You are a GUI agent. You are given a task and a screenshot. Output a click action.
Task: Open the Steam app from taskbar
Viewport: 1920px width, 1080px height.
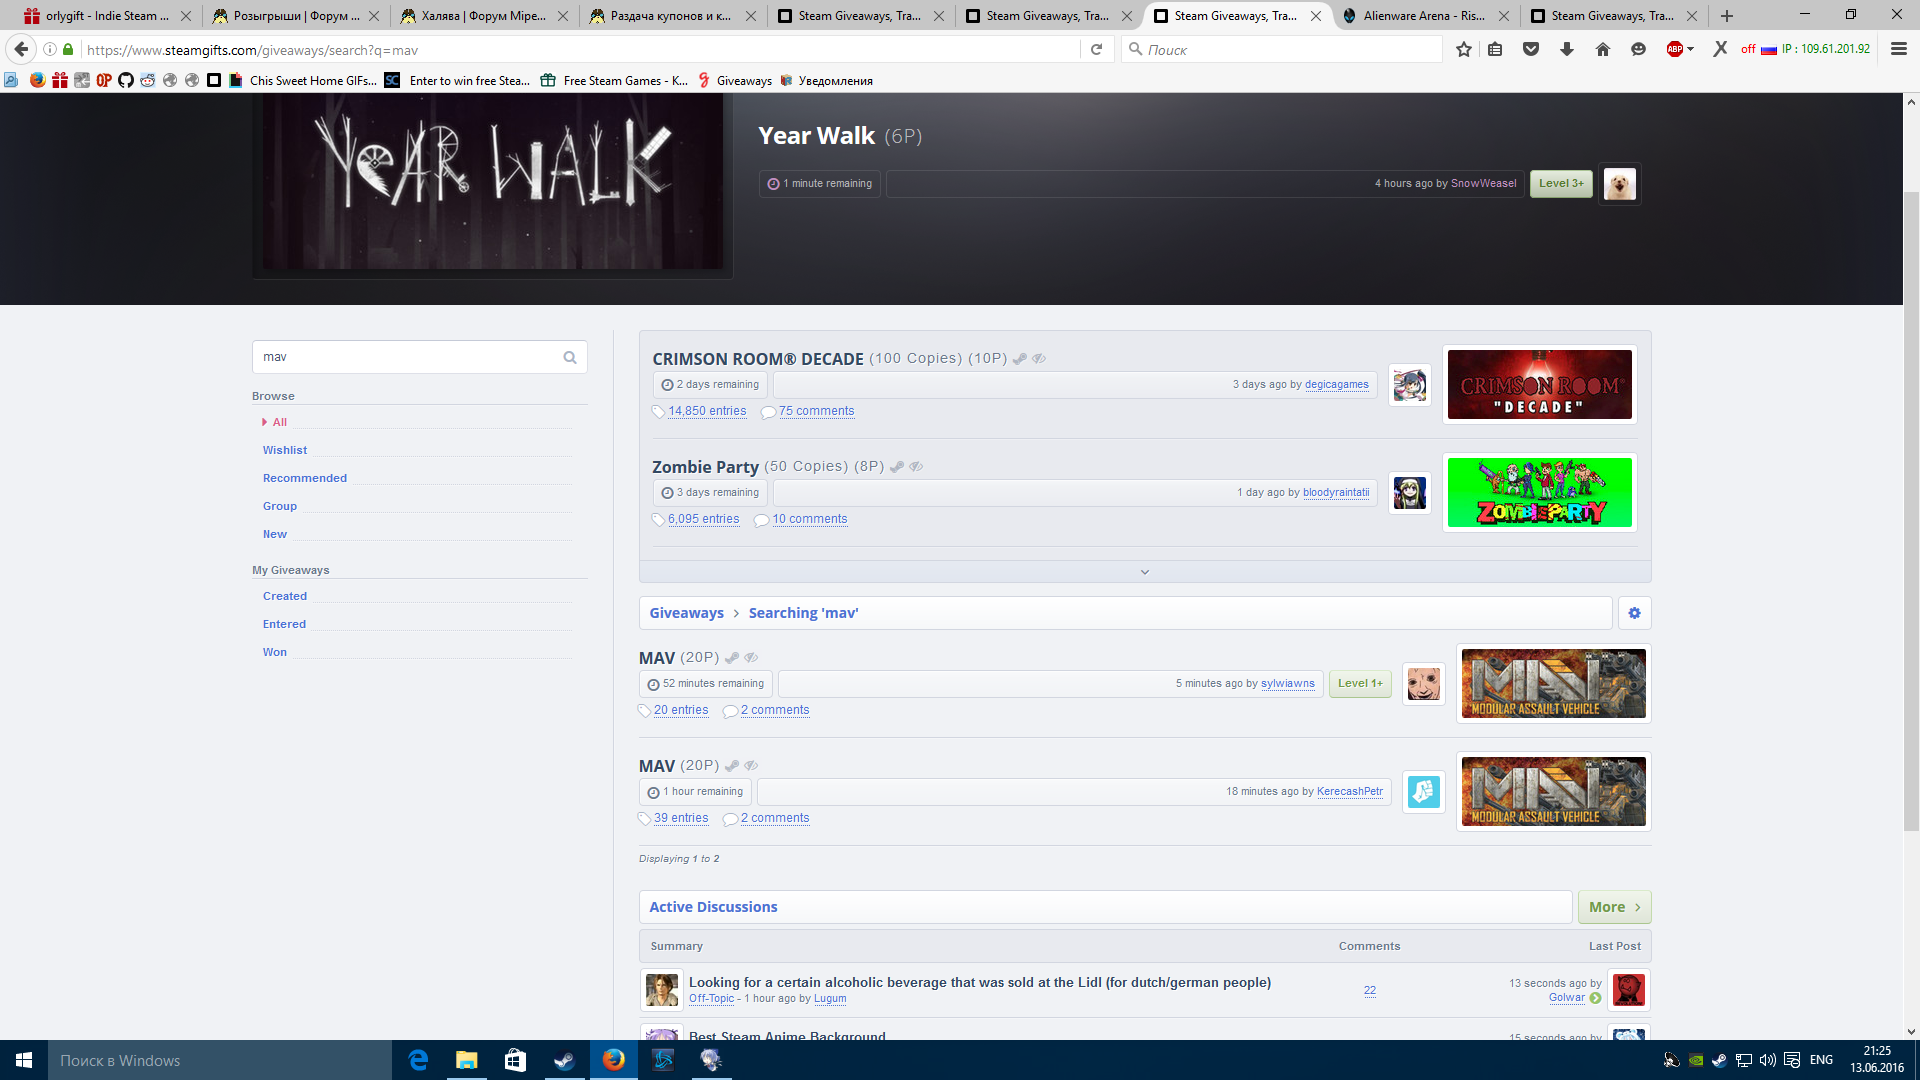(x=565, y=1060)
